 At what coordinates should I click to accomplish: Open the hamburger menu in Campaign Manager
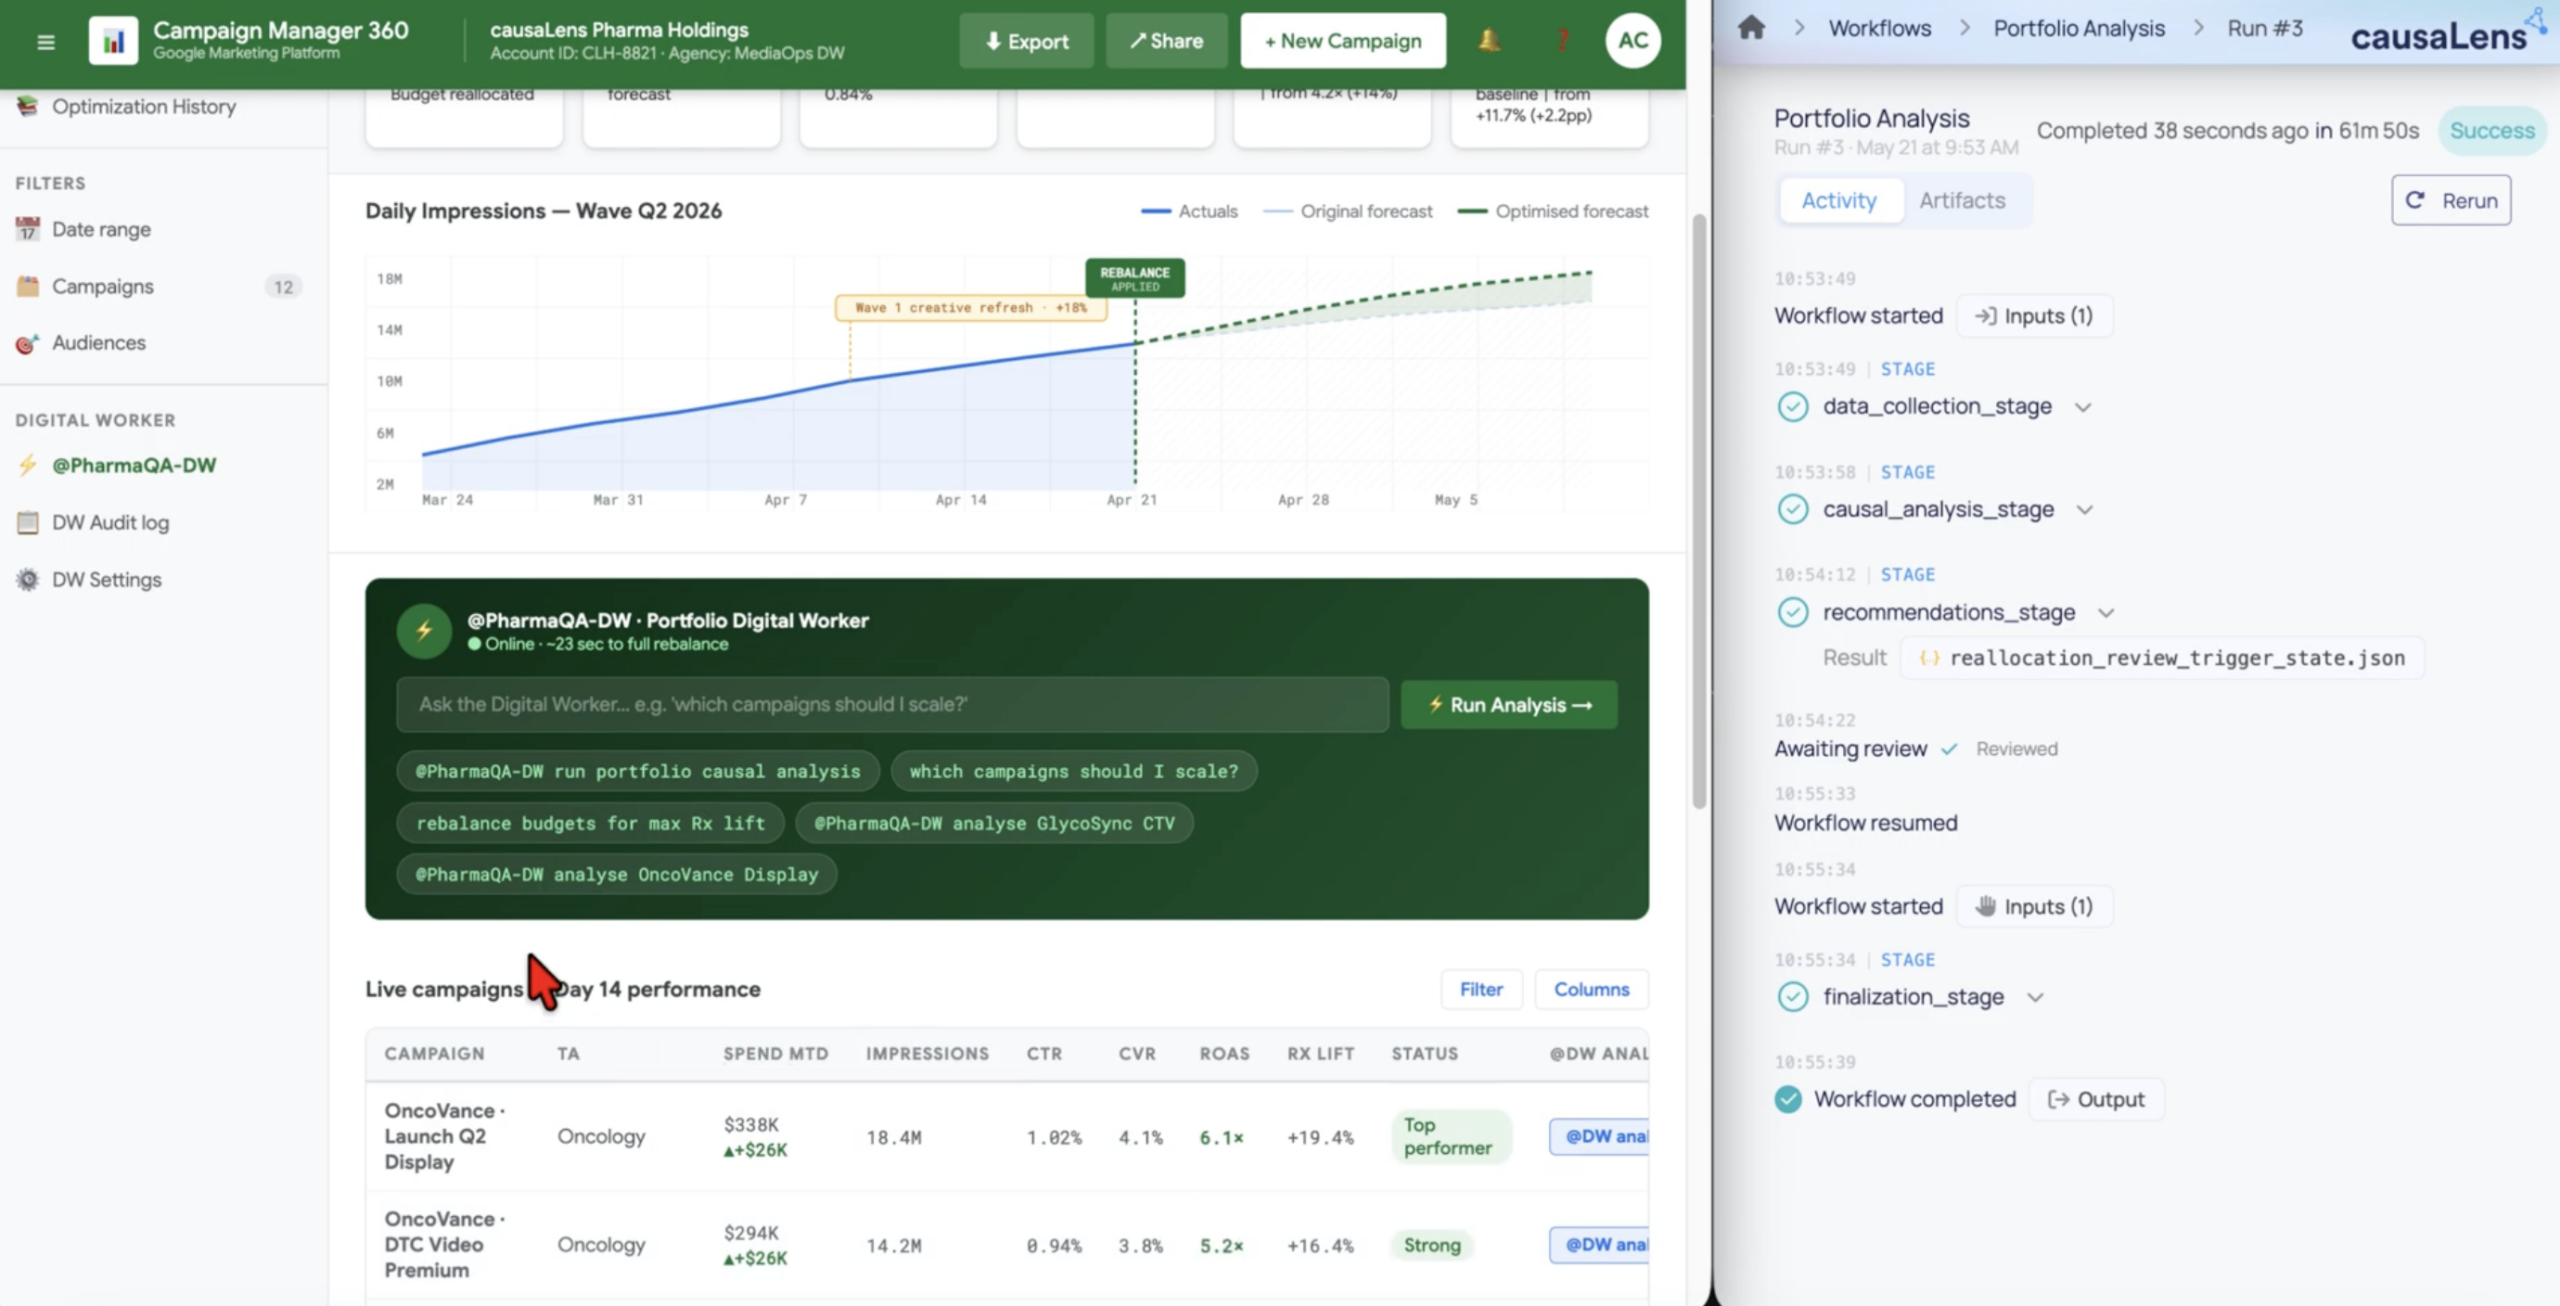tap(46, 42)
